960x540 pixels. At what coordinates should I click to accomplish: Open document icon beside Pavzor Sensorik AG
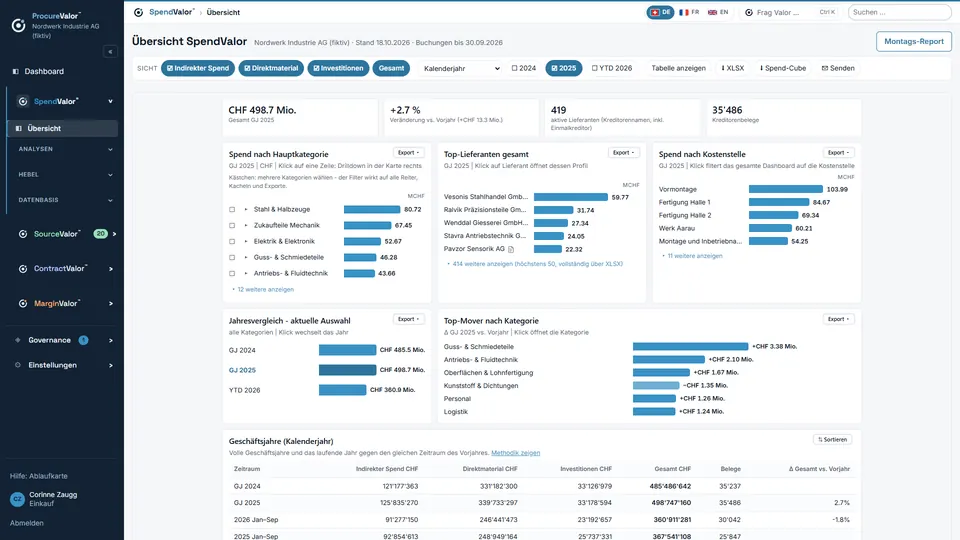[511, 249]
